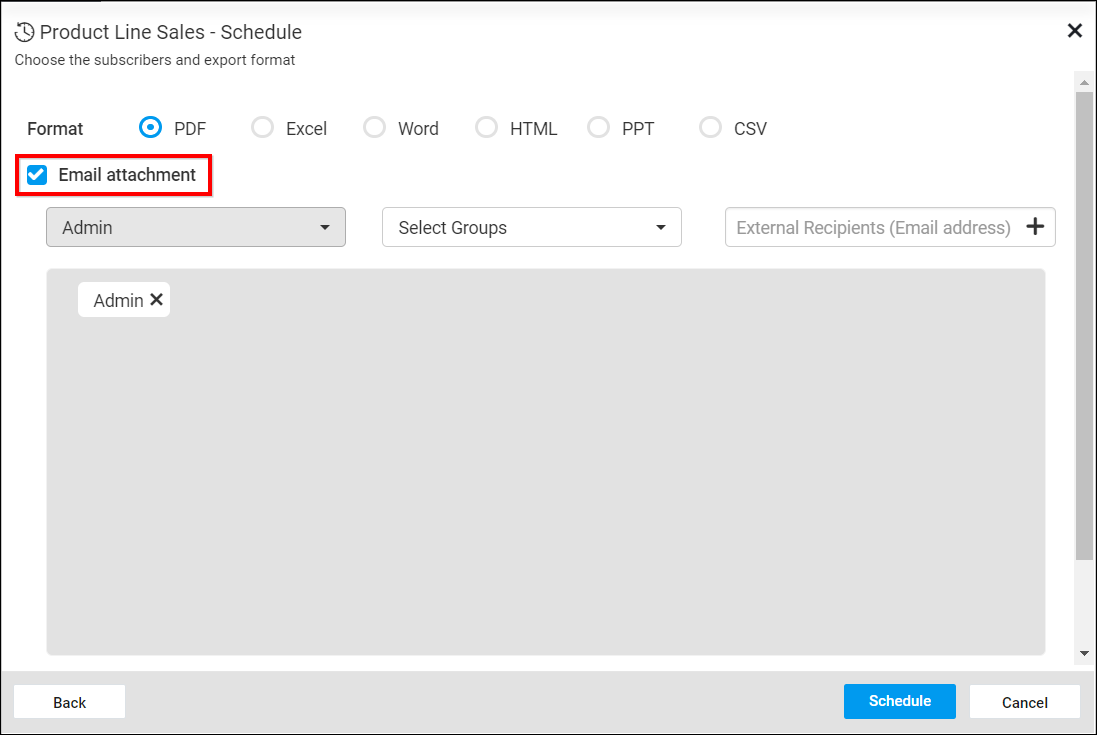Pick the PPT format radio button
This screenshot has height=735, width=1097.
tap(598, 127)
